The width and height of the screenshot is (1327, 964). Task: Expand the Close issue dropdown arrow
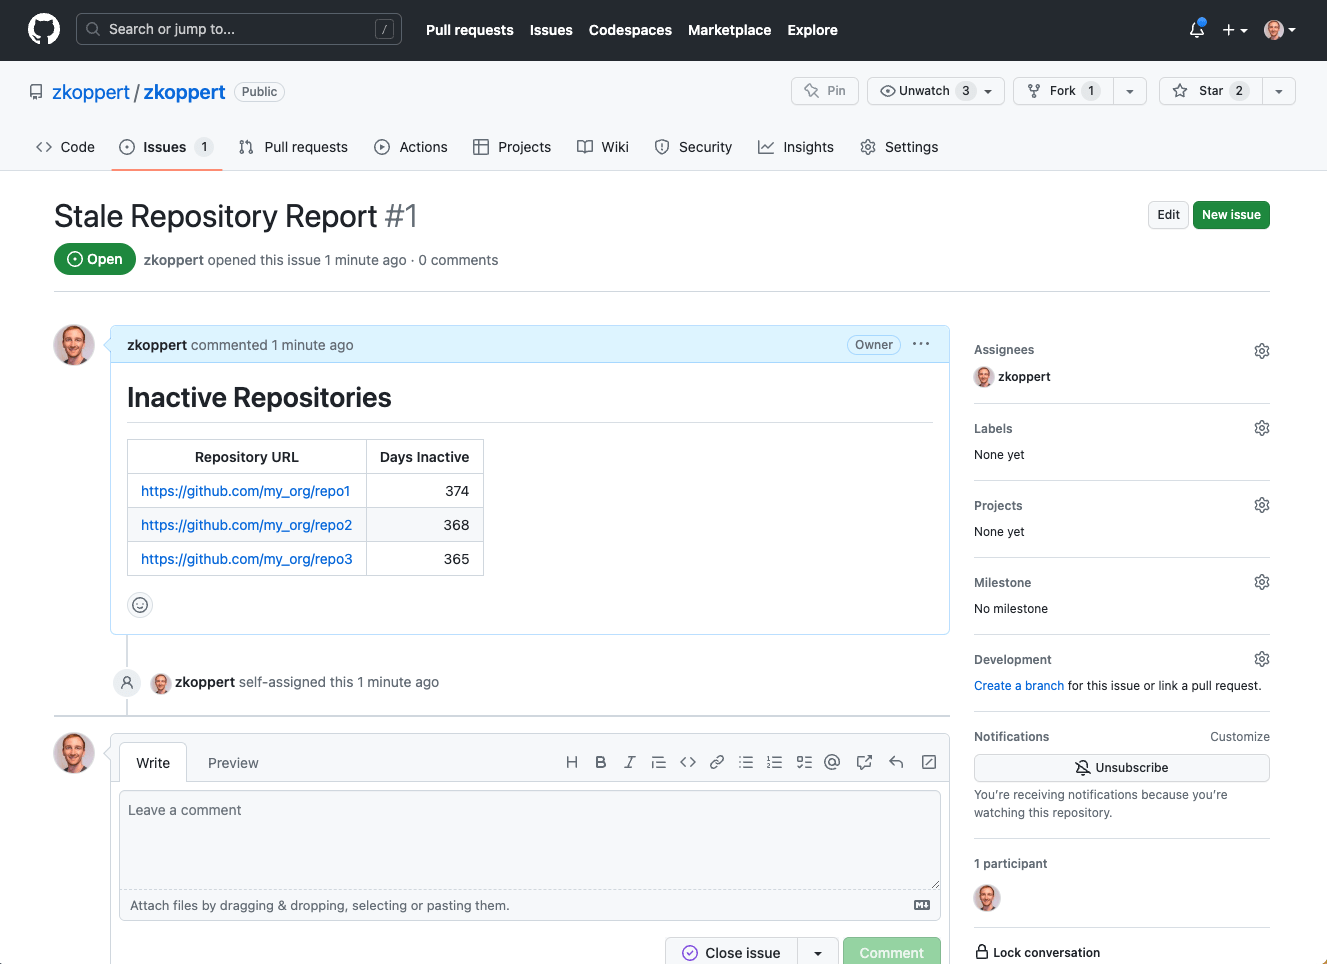[818, 953]
